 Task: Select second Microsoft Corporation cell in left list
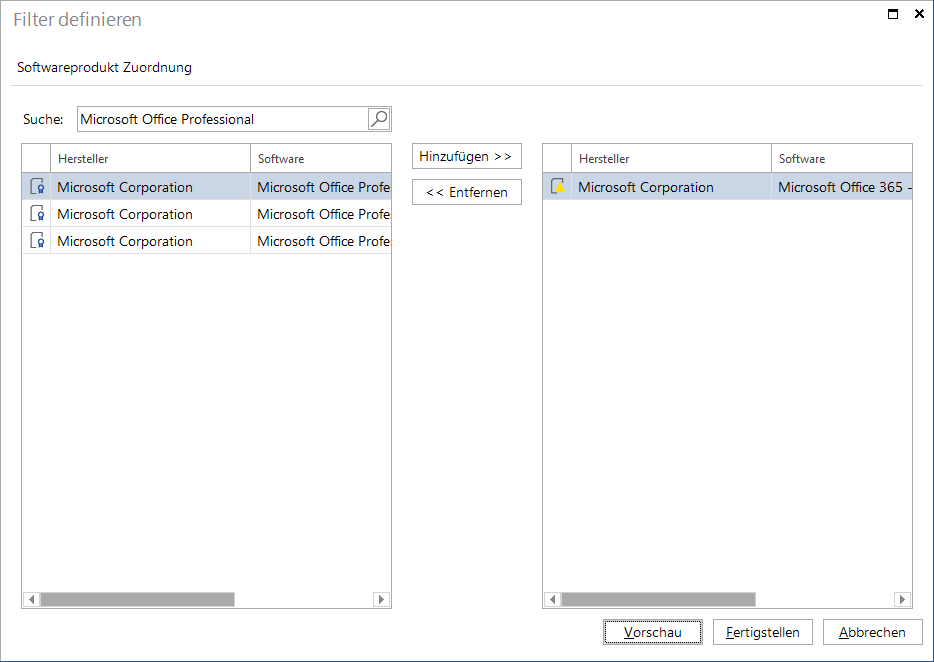(151, 214)
